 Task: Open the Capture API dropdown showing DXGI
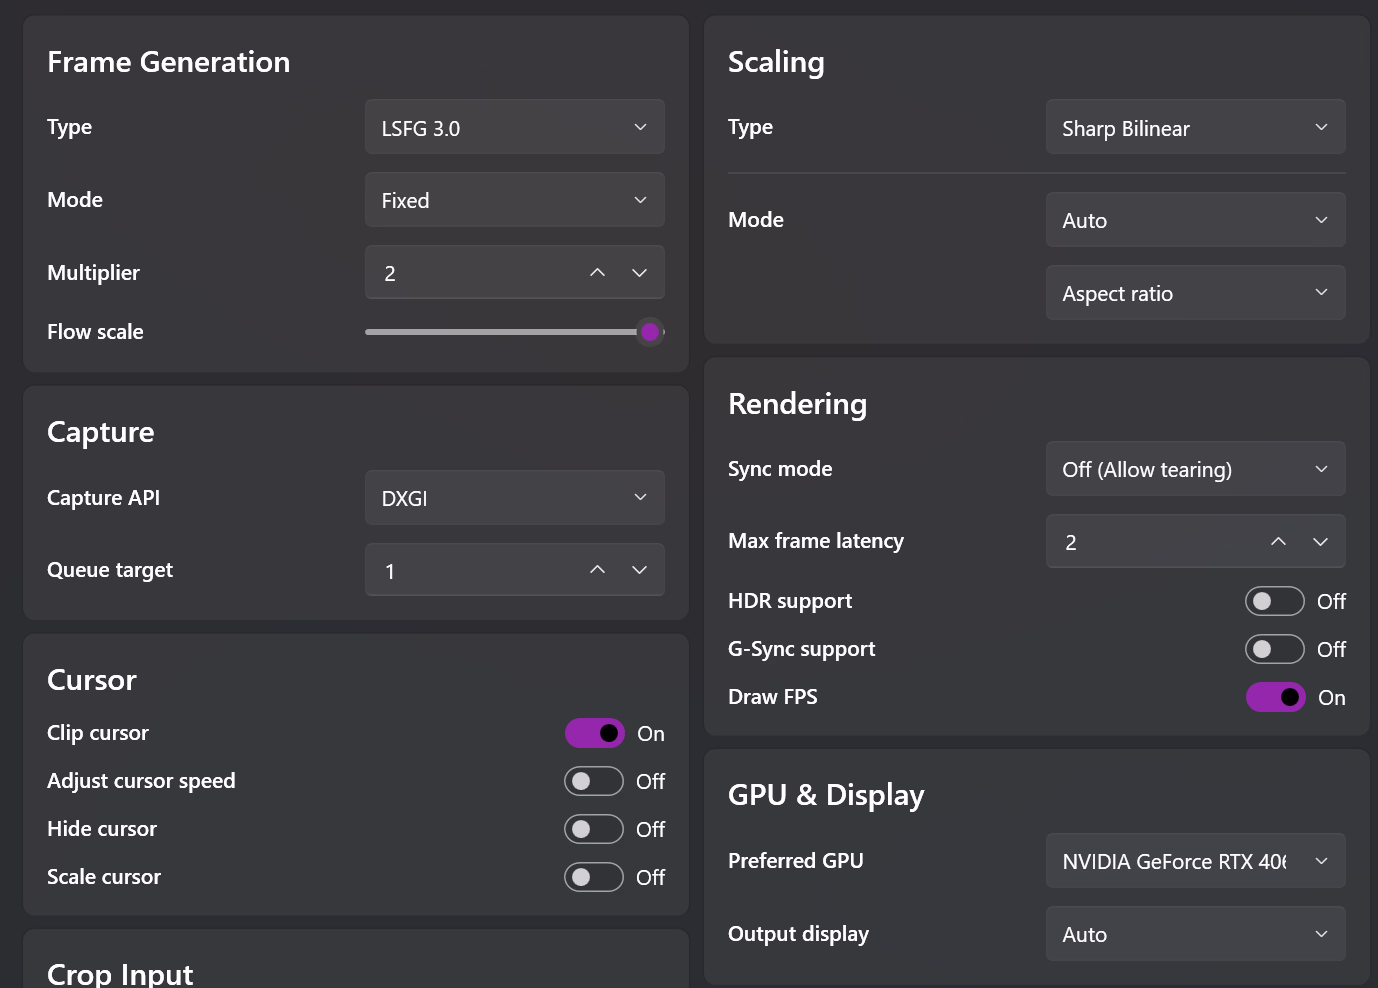pos(515,498)
